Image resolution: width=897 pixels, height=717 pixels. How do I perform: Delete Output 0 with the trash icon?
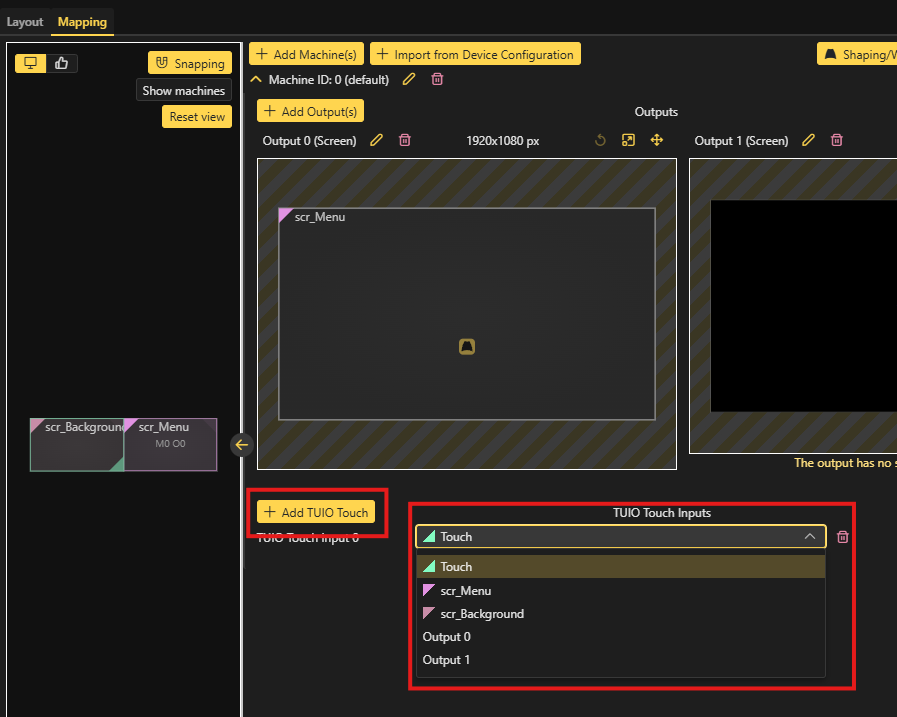click(404, 141)
